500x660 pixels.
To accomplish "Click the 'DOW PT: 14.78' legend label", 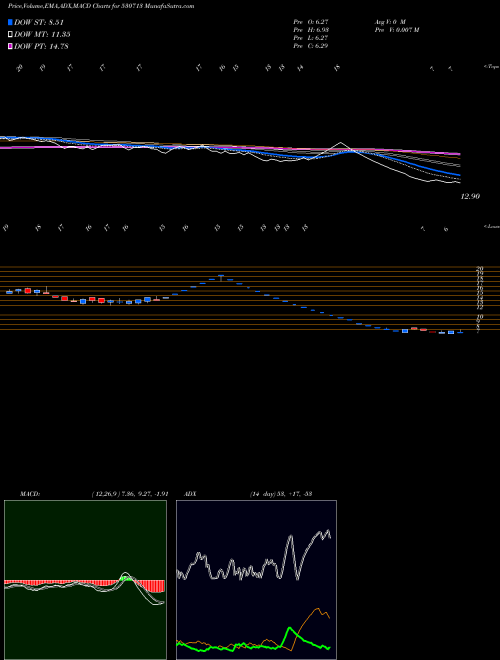I will (x=41, y=46).
